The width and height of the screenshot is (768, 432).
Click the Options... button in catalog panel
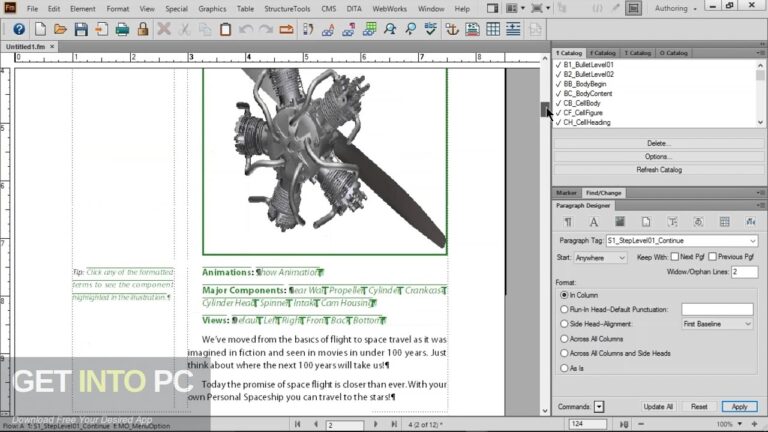click(659, 157)
